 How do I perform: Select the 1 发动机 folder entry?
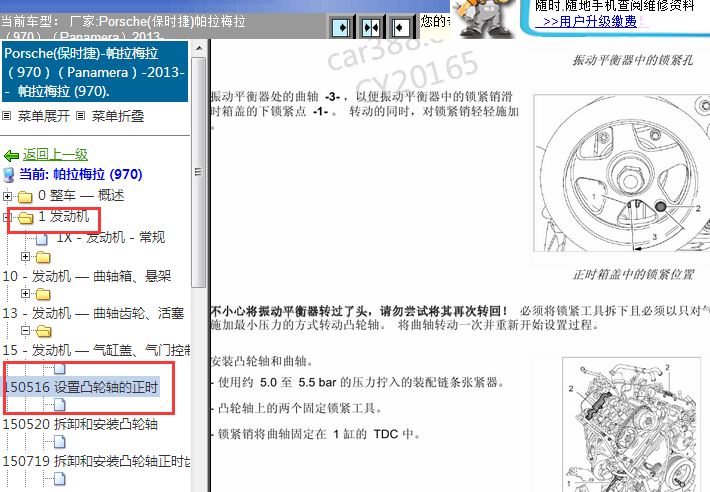click(63, 216)
